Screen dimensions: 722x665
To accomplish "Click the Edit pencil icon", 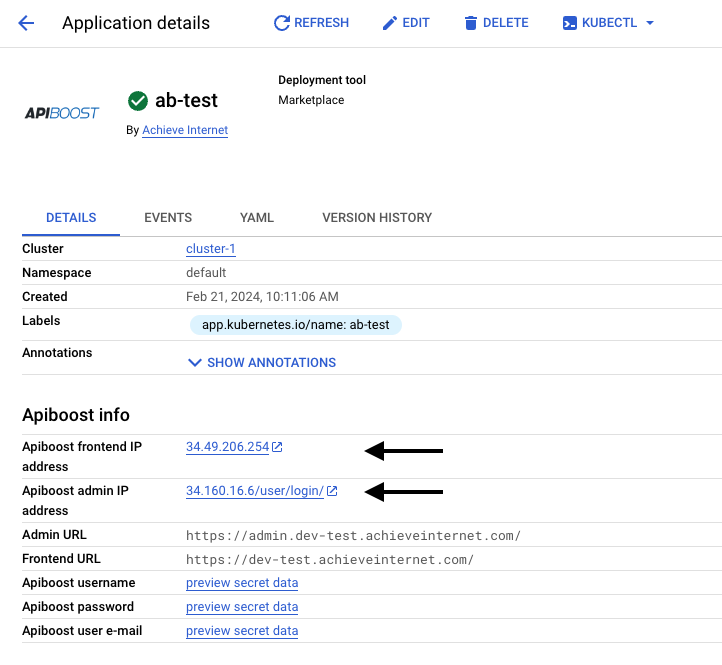I will 390,23.
